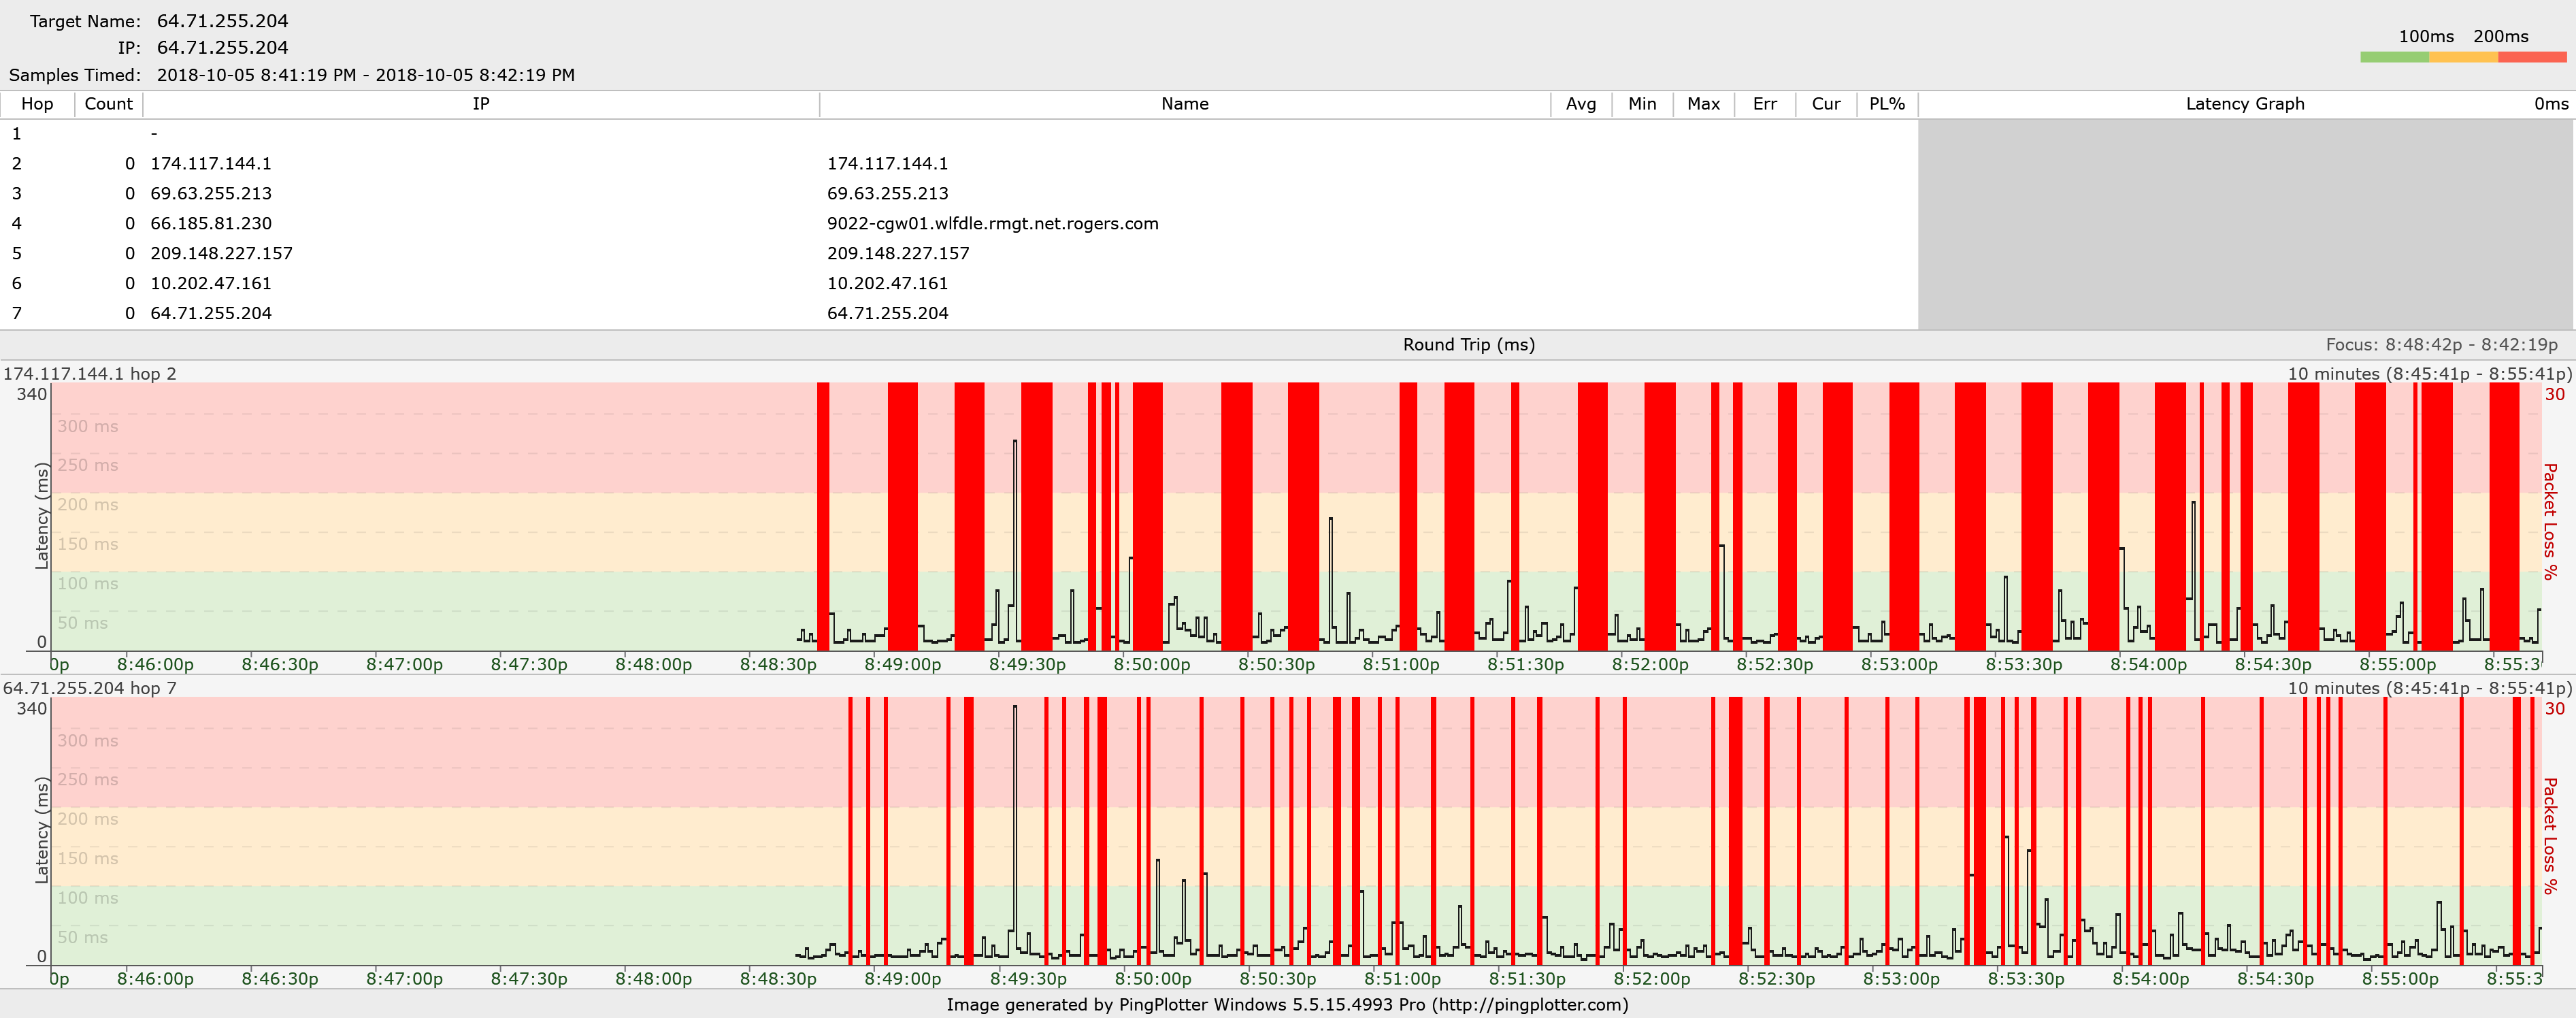Select hop 2 IP 174.117.144.1
This screenshot has width=2576, height=1018.
coord(211,164)
